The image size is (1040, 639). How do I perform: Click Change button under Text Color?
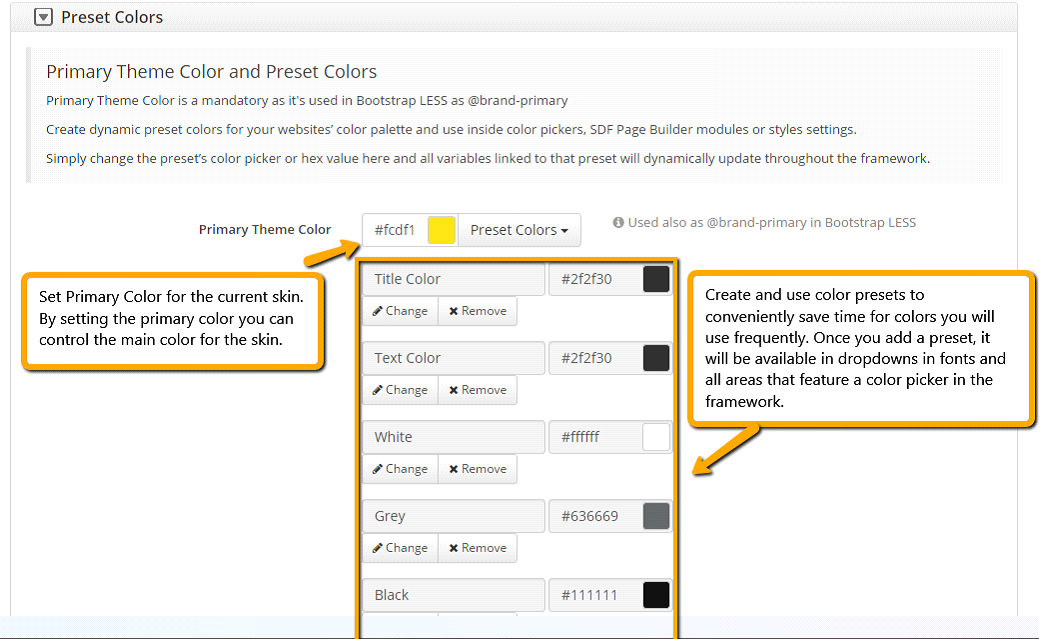400,390
